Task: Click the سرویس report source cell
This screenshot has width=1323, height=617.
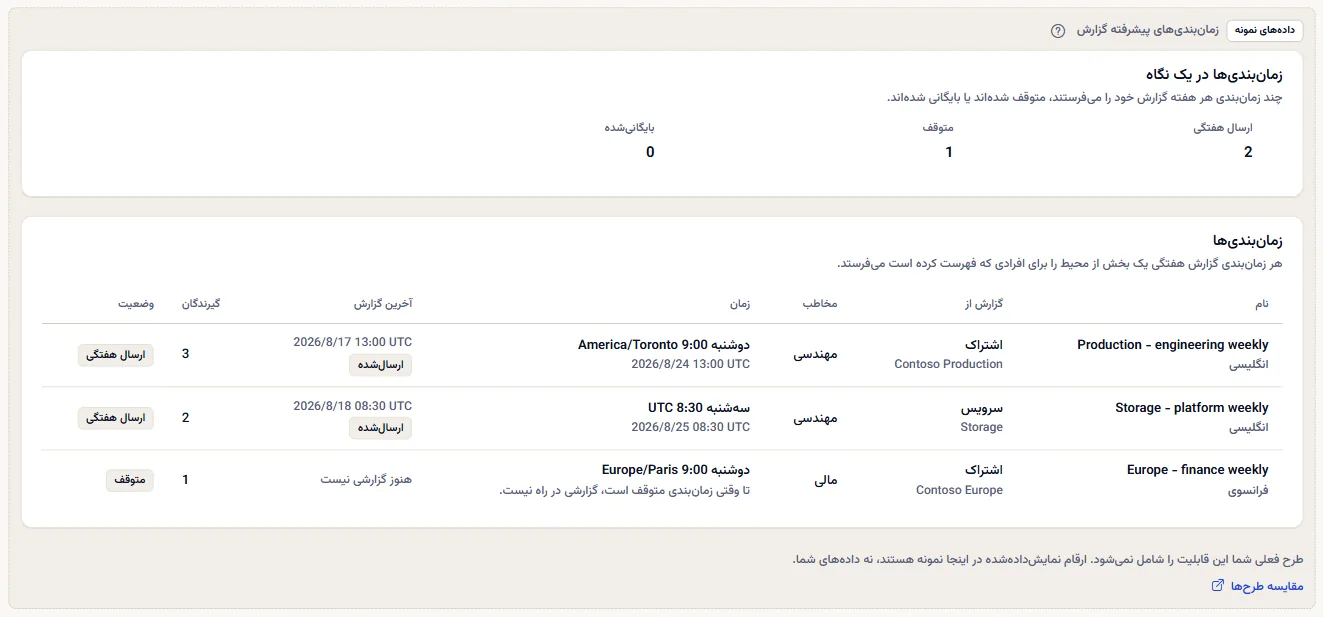Action: click(982, 408)
